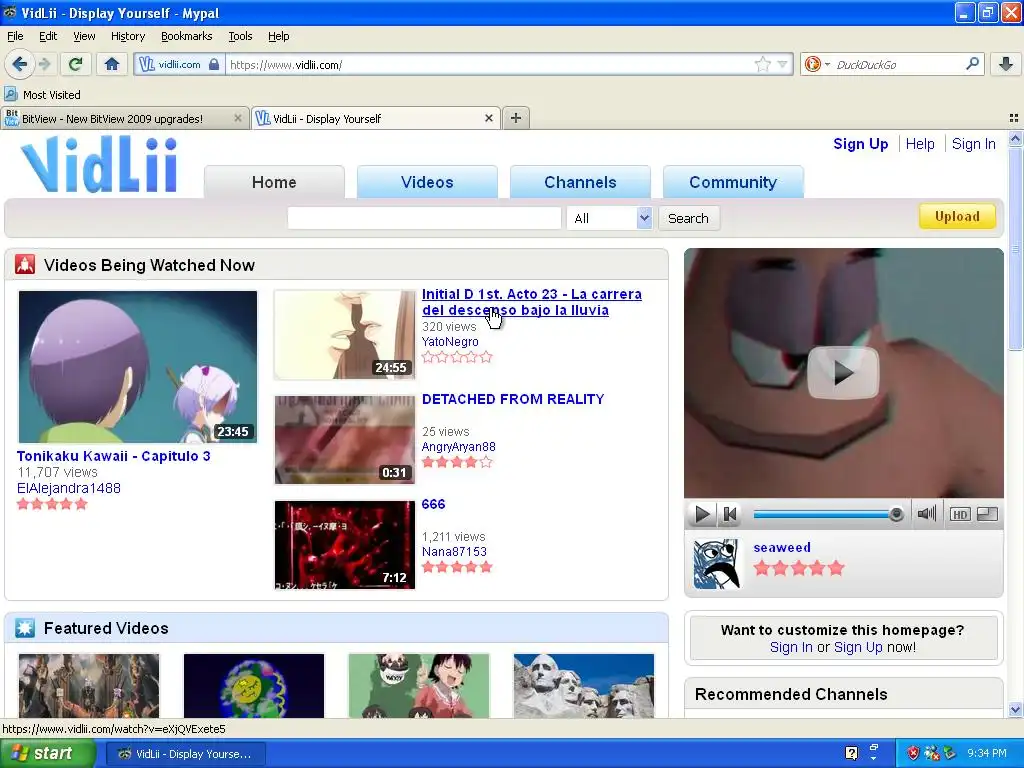Close the VidLii tab
Image resolution: width=1024 pixels, height=768 pixels.
(488, 118)
